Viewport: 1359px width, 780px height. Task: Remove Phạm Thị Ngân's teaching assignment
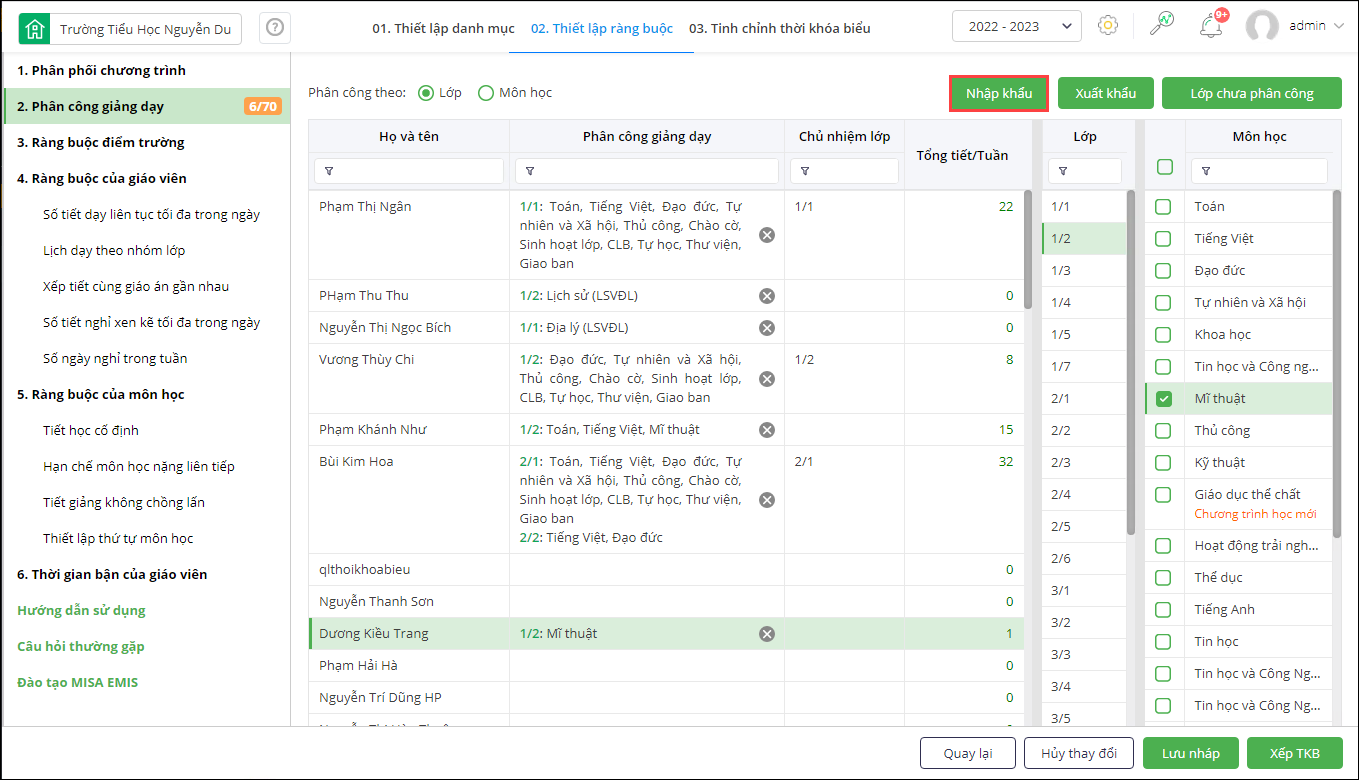766,235
